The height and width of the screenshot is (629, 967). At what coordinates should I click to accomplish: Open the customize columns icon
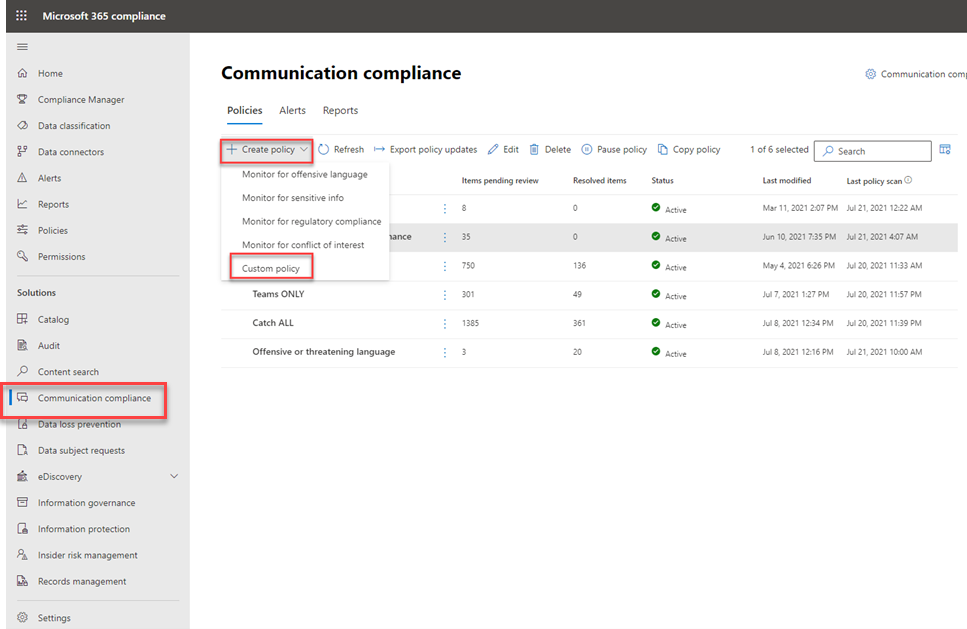coord(945,149)
